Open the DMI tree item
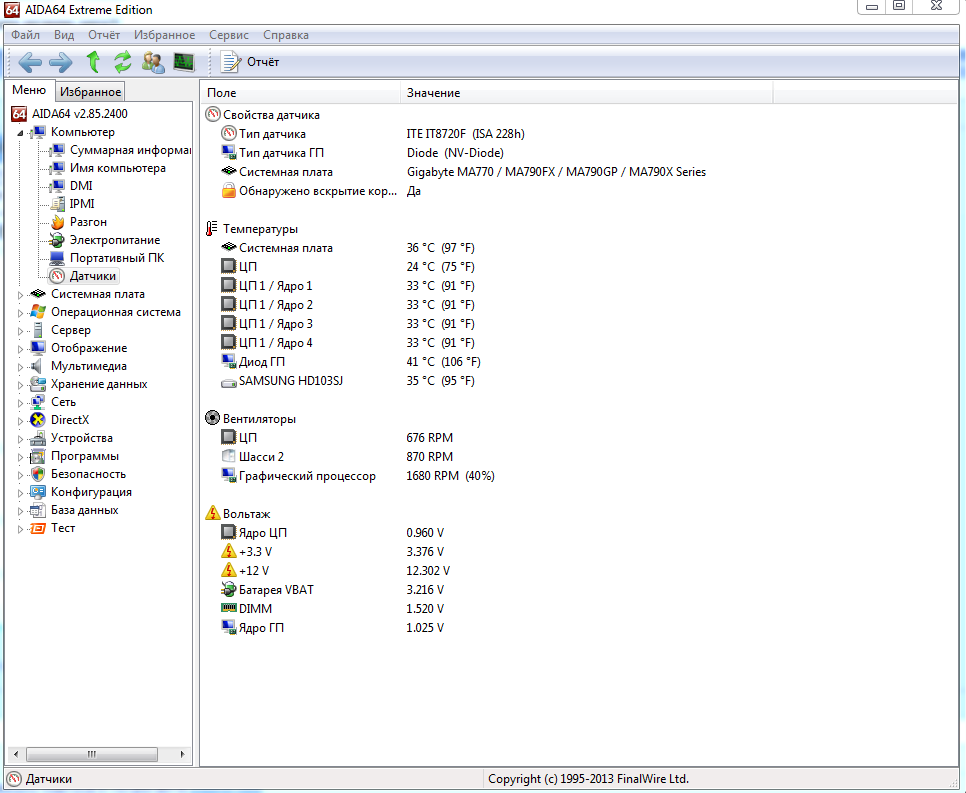Viewport: 966px width, 793px height. click(81, 186)
